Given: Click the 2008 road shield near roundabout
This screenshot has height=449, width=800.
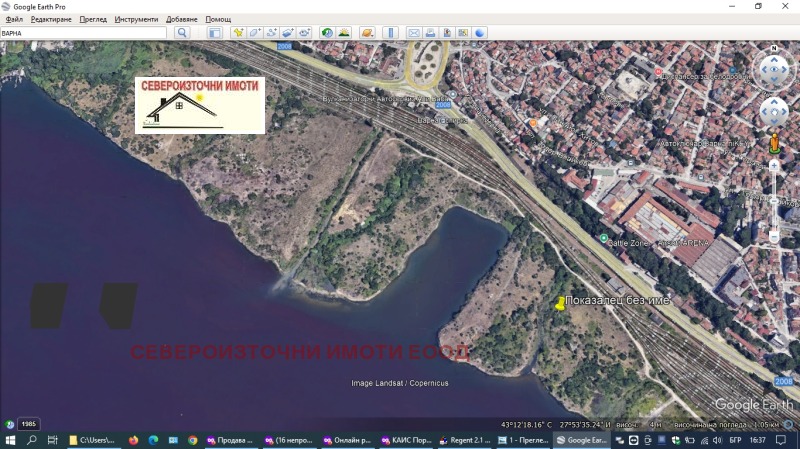Looking at the screenshot, I should coord(442,105).
